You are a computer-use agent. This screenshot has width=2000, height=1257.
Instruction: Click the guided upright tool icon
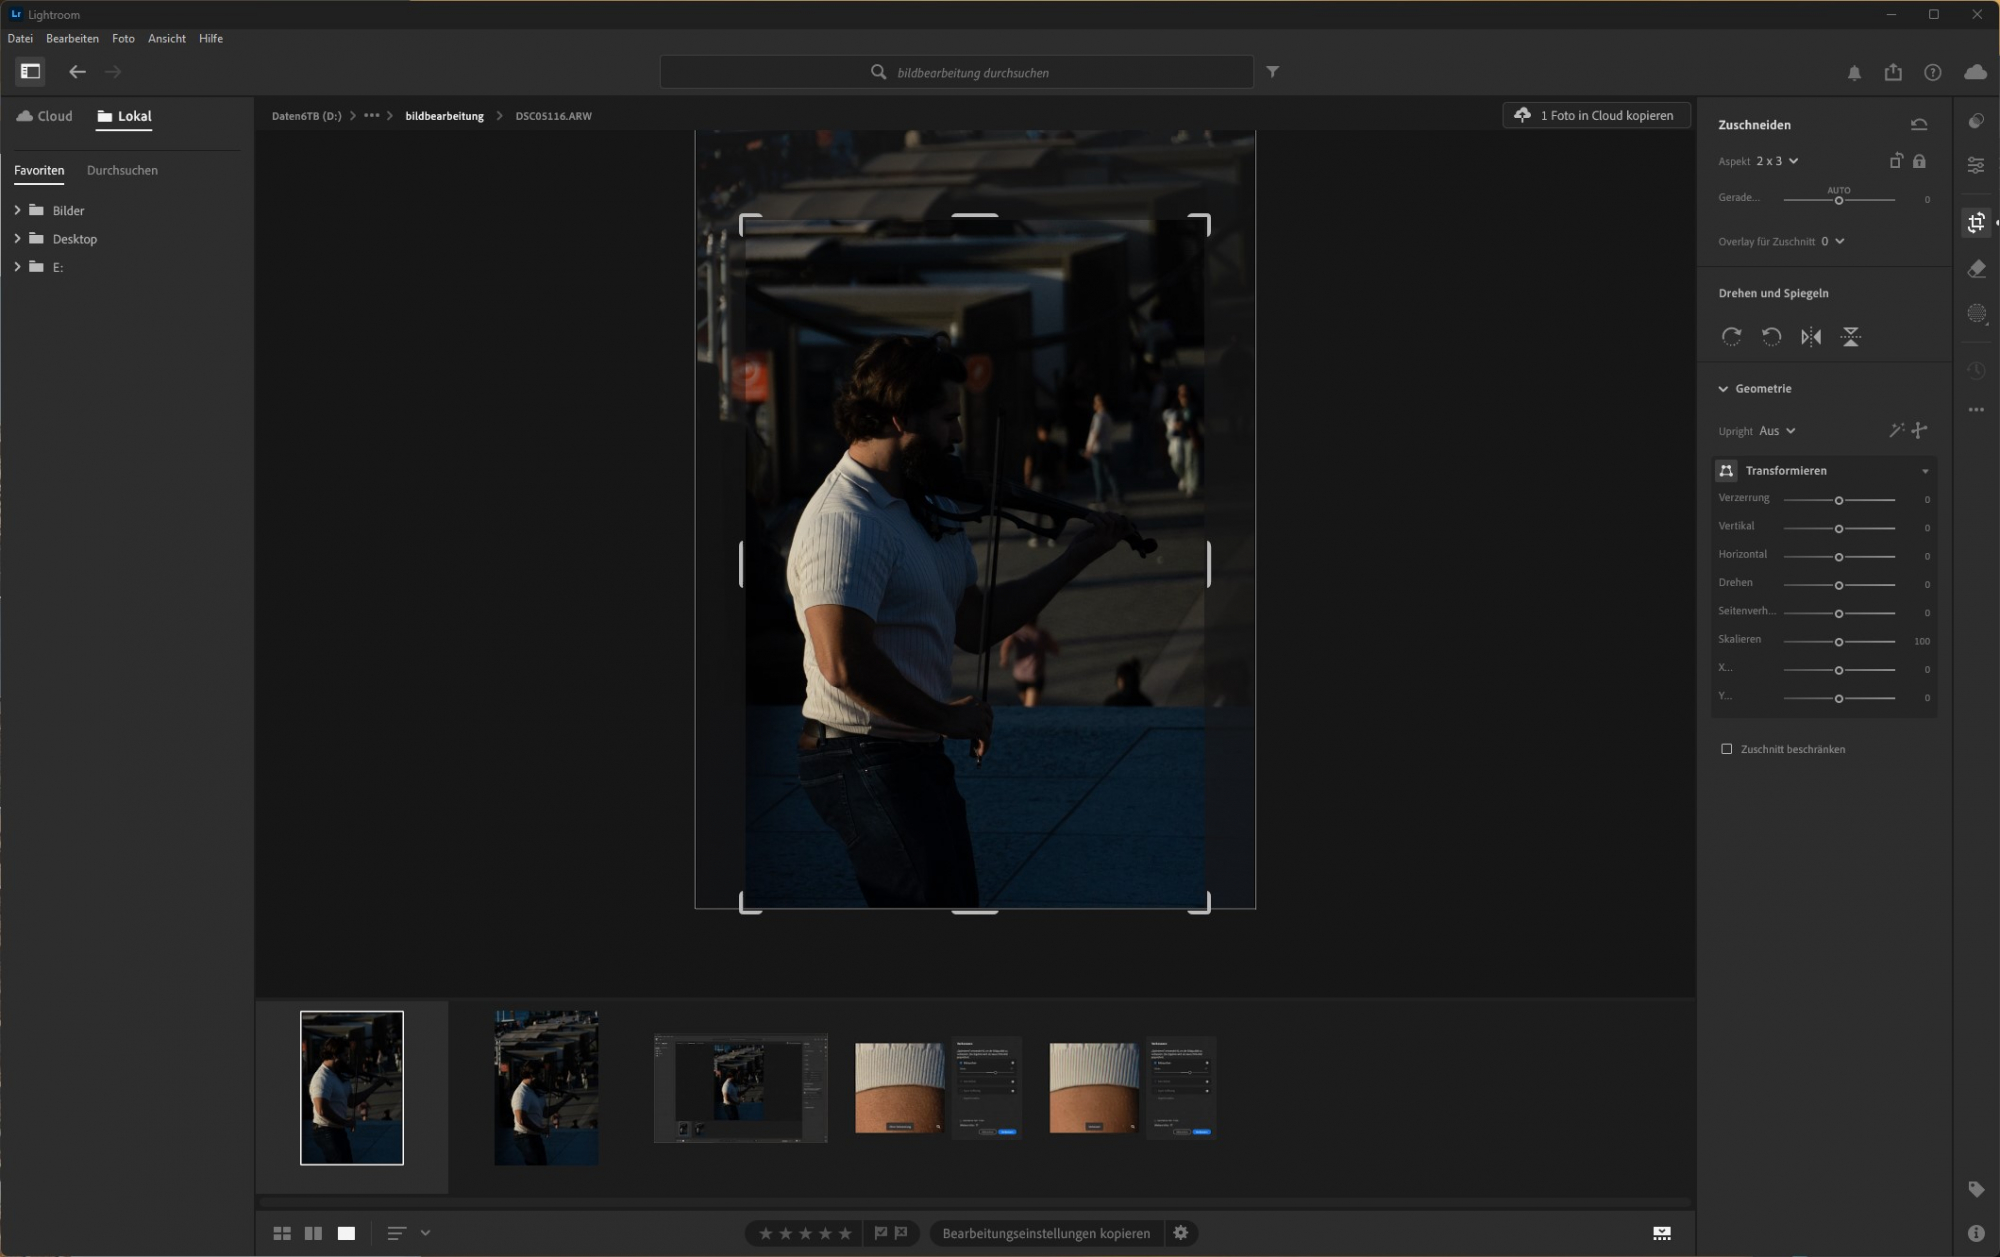(1919, 431)
